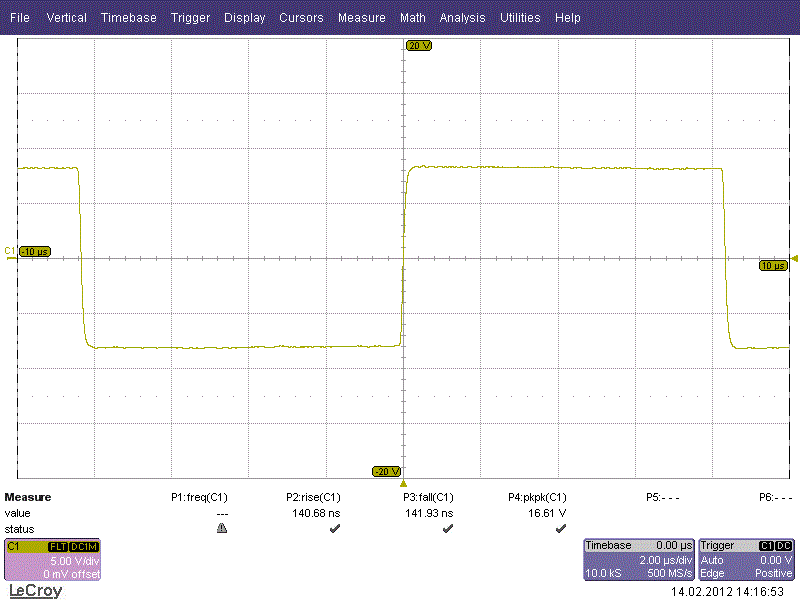Select the trigger delay marker below the grid

click(x=403, y=483)
